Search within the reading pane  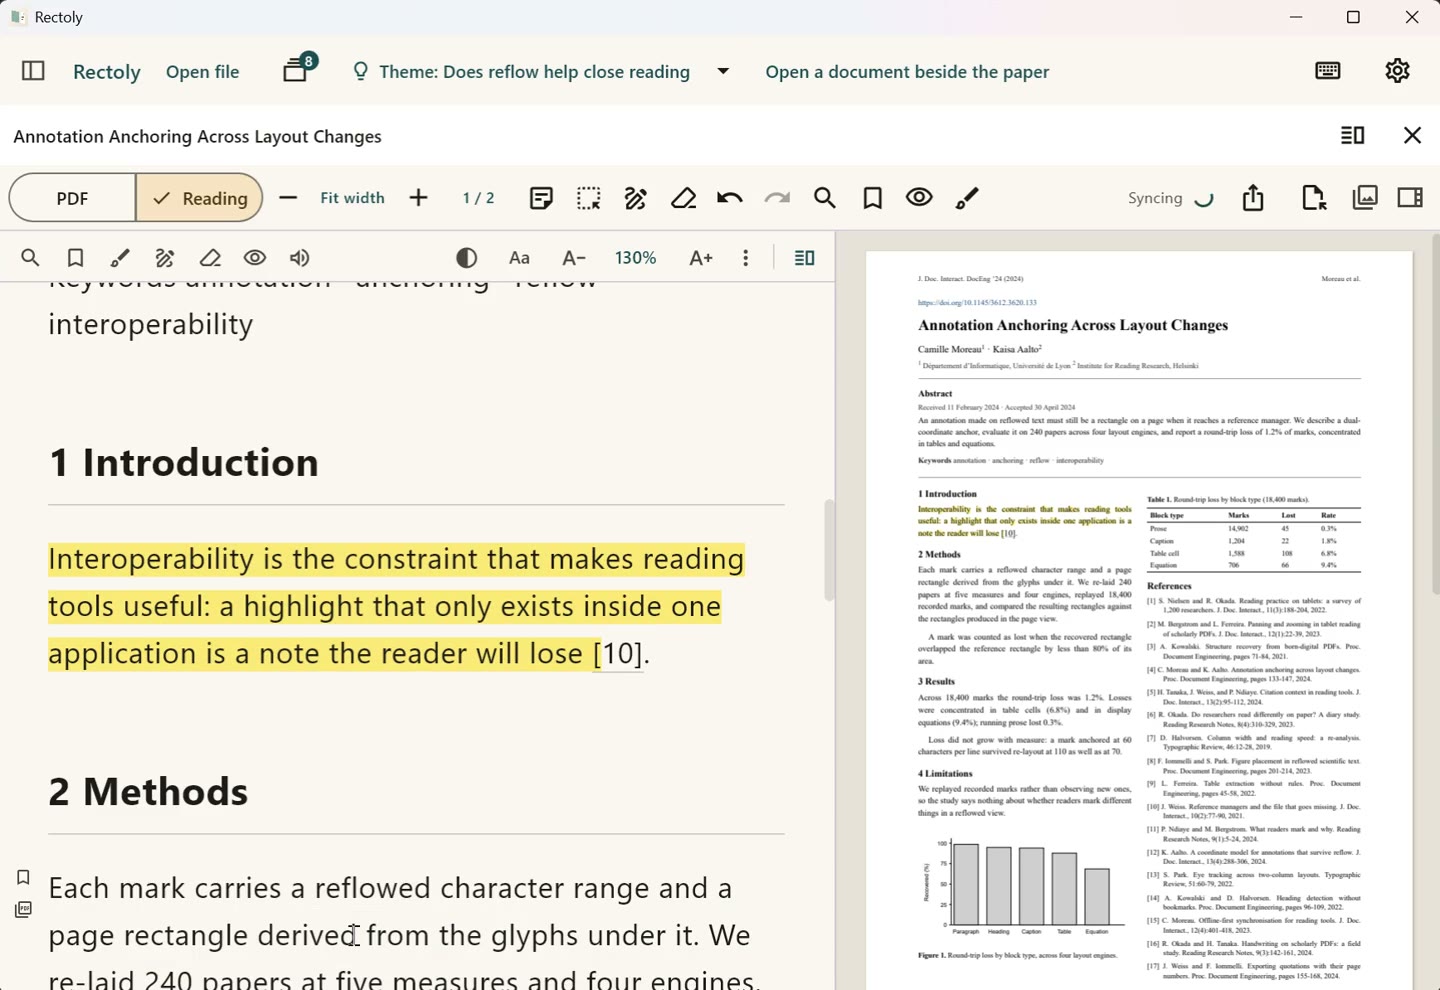30,258
